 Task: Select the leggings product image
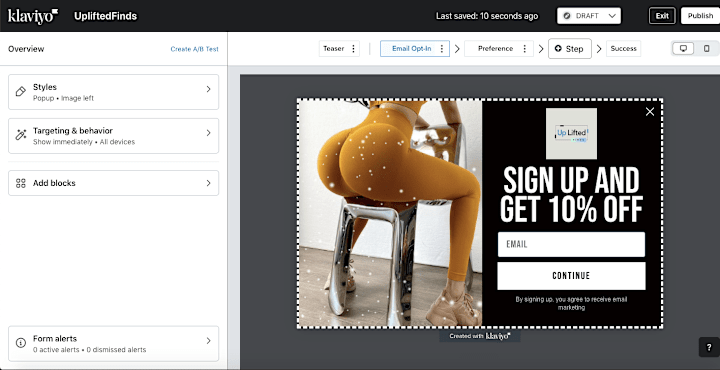[390, 213]
